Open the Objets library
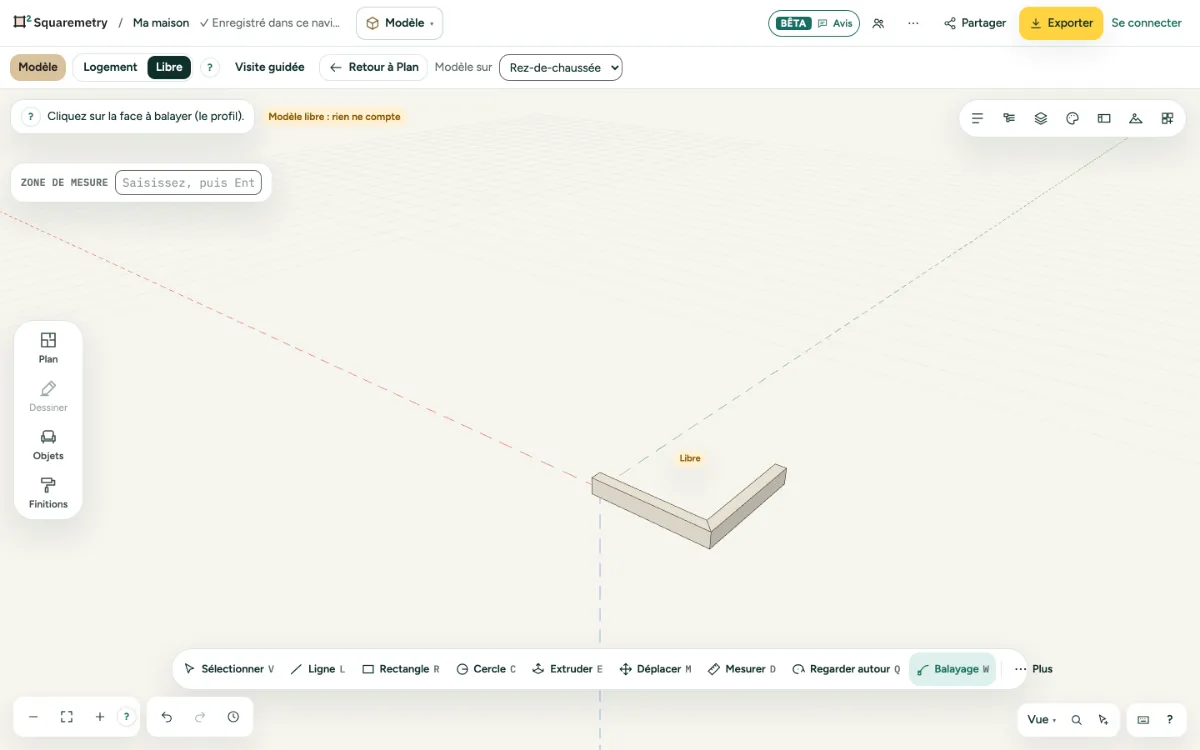 pos(48,445)
